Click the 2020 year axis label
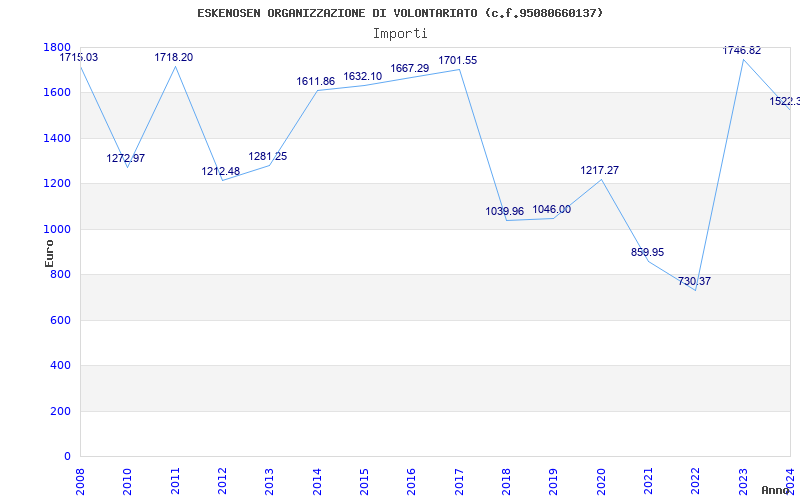This screenshot has width=800, height=500. pos(601,482)
